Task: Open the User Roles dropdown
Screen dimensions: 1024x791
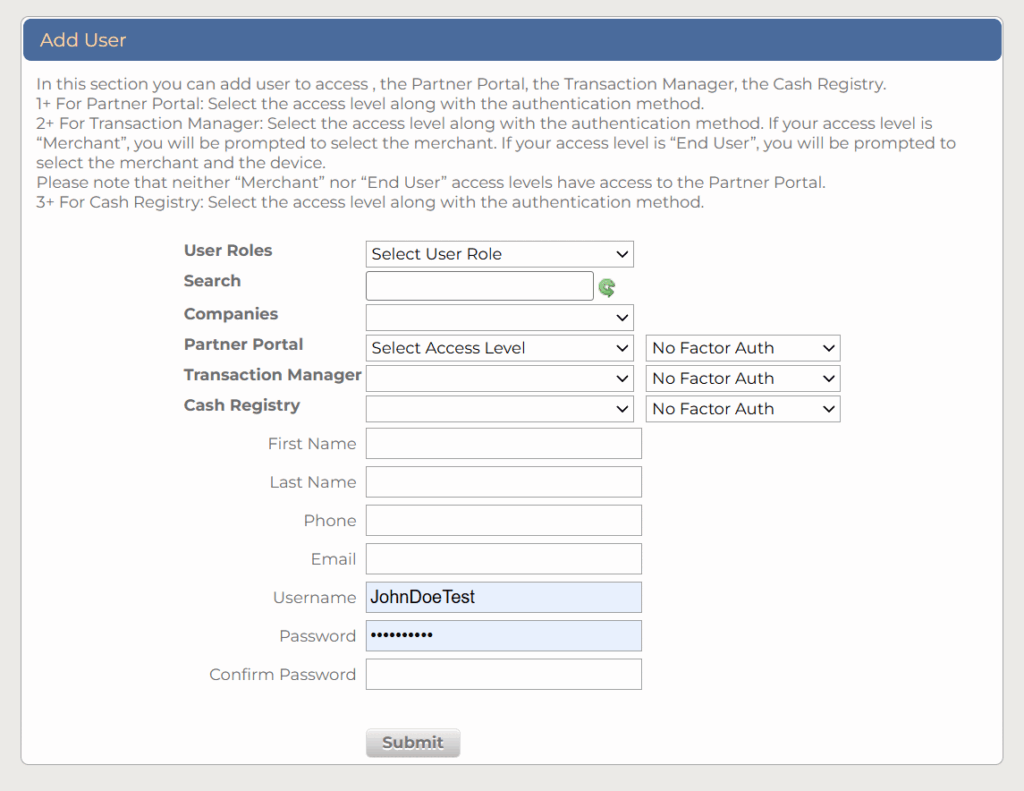Action: click(x=499, y=254)
